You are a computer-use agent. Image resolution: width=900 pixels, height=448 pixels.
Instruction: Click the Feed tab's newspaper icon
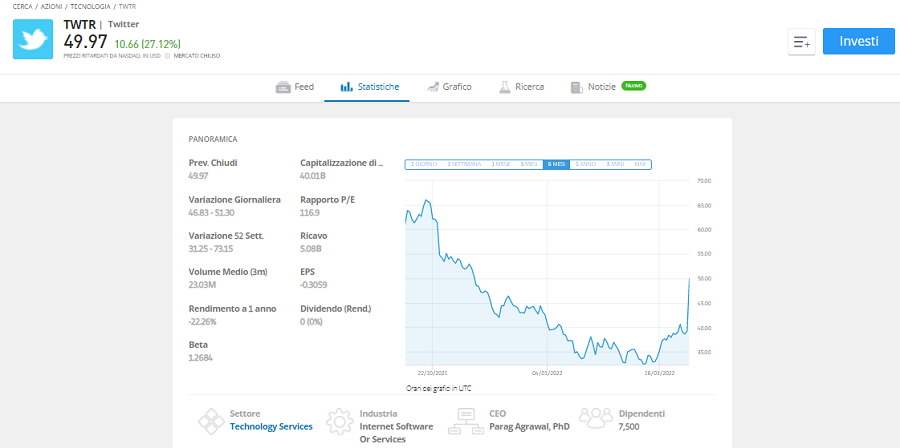click(x=283, y=88)
